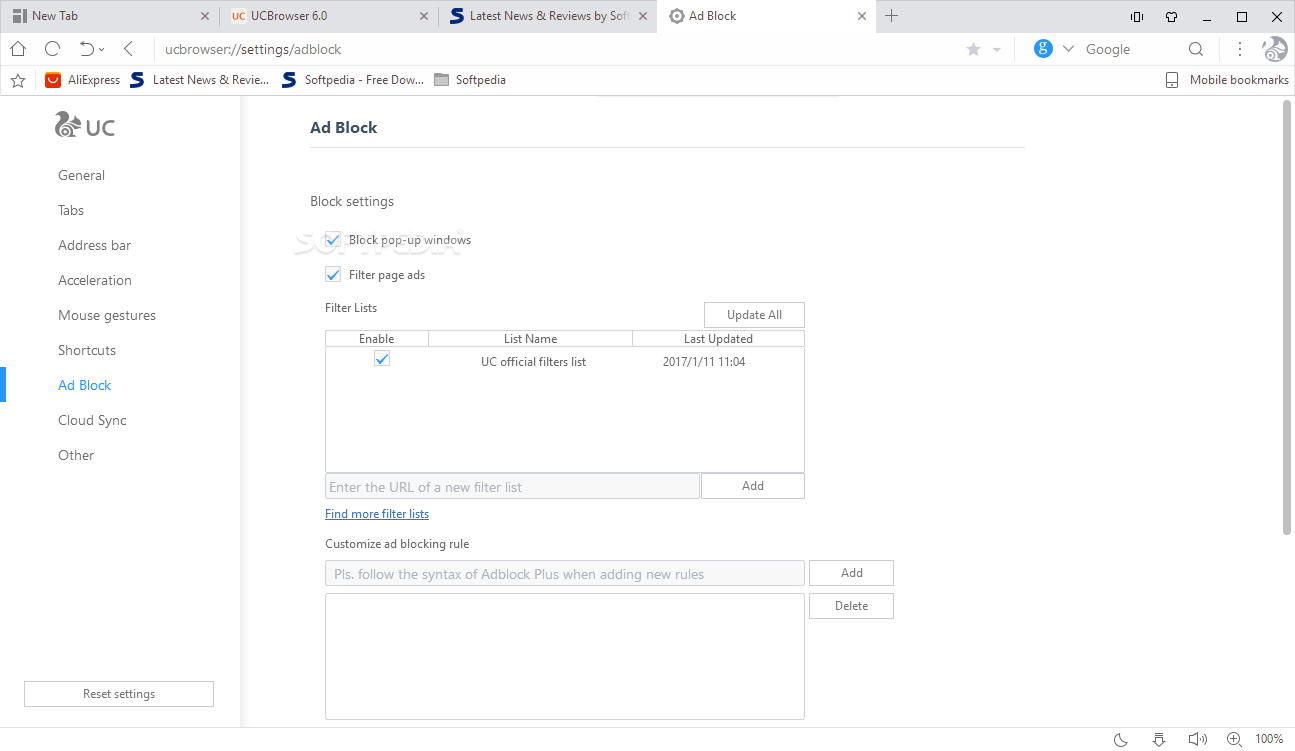Toggle Filter page ads checkbox
Screen dimensions: 1295x751
(333, 275)
